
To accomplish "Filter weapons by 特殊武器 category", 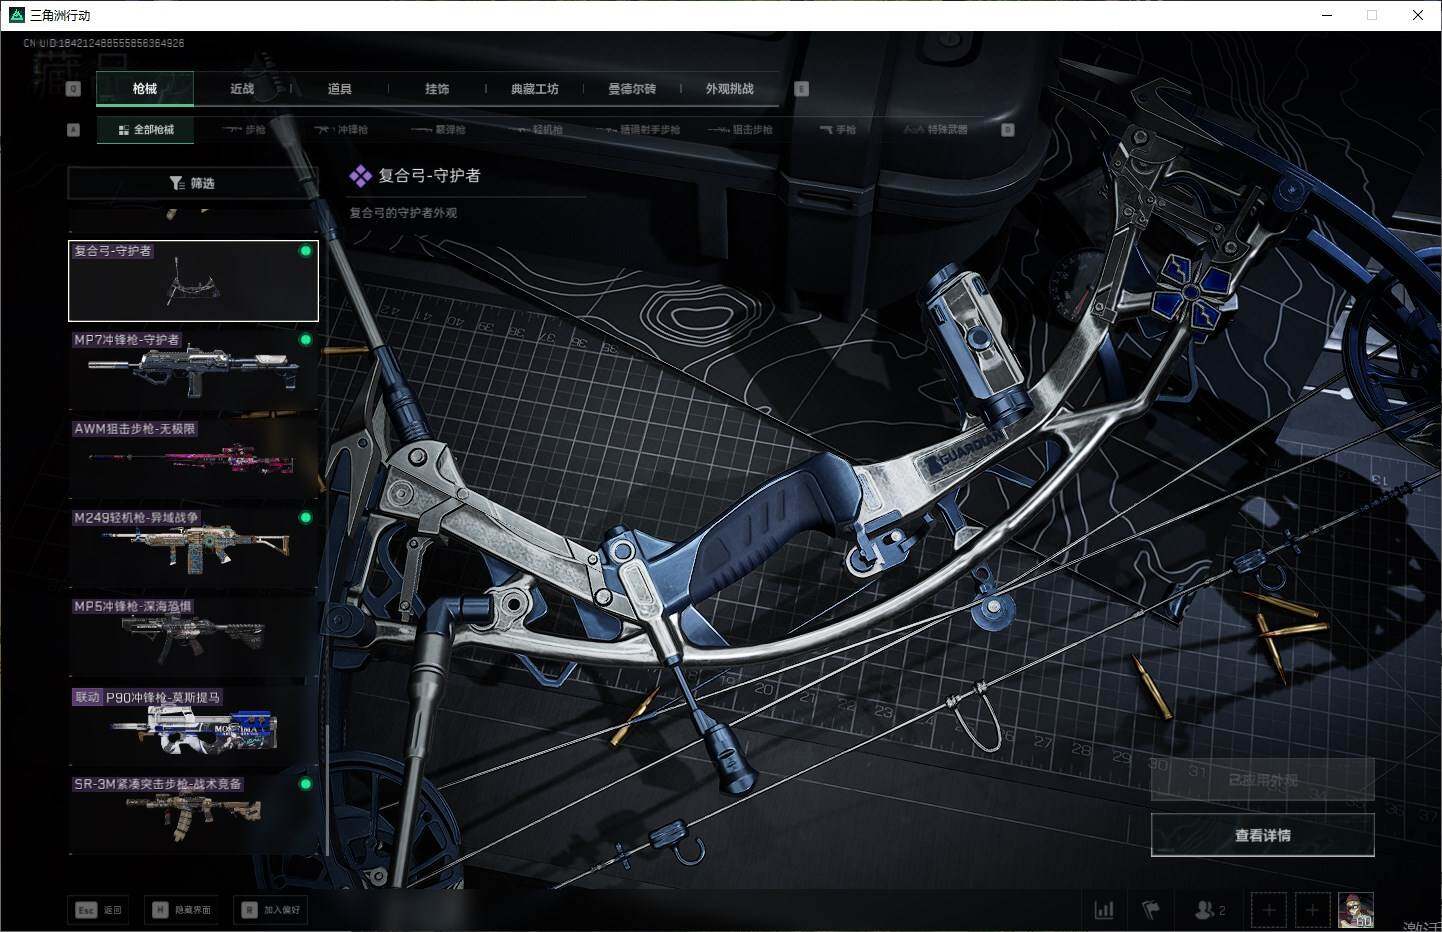I will (936, 130).
